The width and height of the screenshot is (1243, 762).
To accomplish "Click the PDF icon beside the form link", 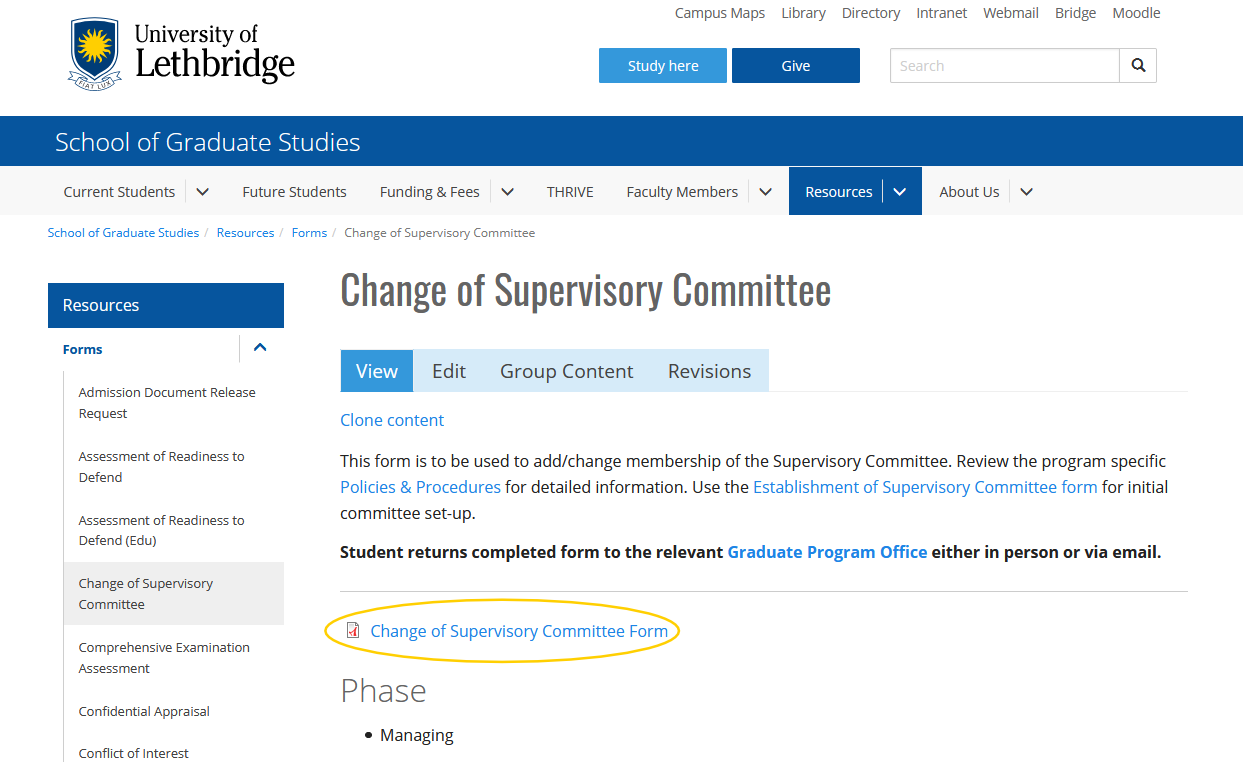I will 352,631.
